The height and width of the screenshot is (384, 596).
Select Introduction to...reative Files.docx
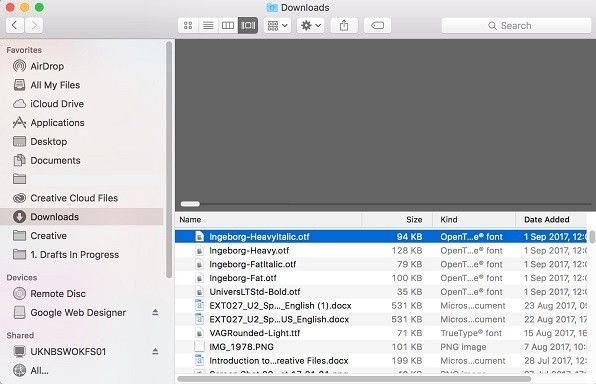[382, 360]
